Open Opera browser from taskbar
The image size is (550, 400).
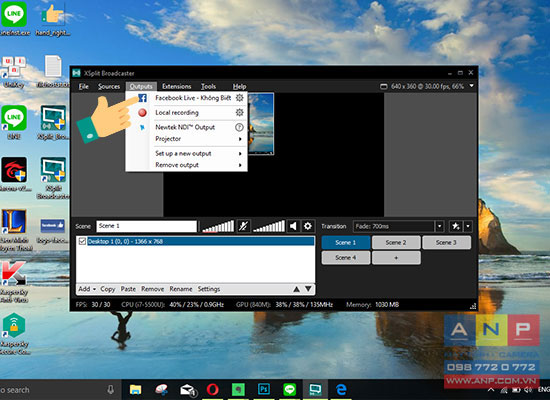coord(213,389)
